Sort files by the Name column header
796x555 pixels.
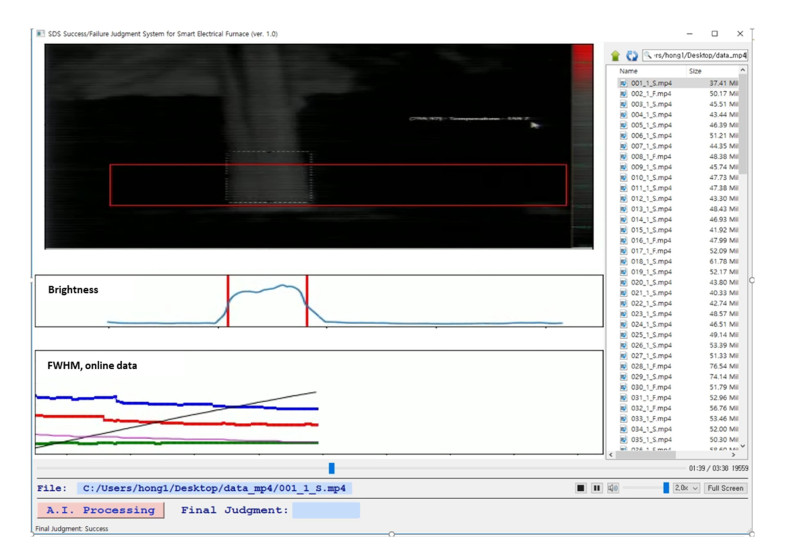628,71
